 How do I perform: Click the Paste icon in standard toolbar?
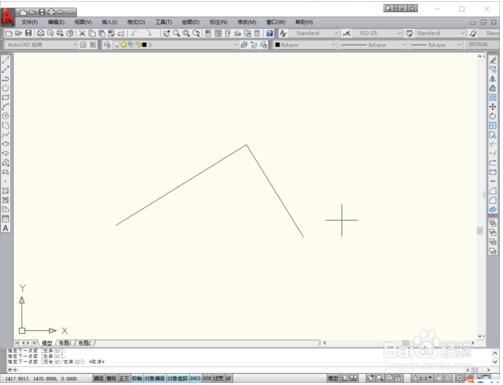(102, 33)
